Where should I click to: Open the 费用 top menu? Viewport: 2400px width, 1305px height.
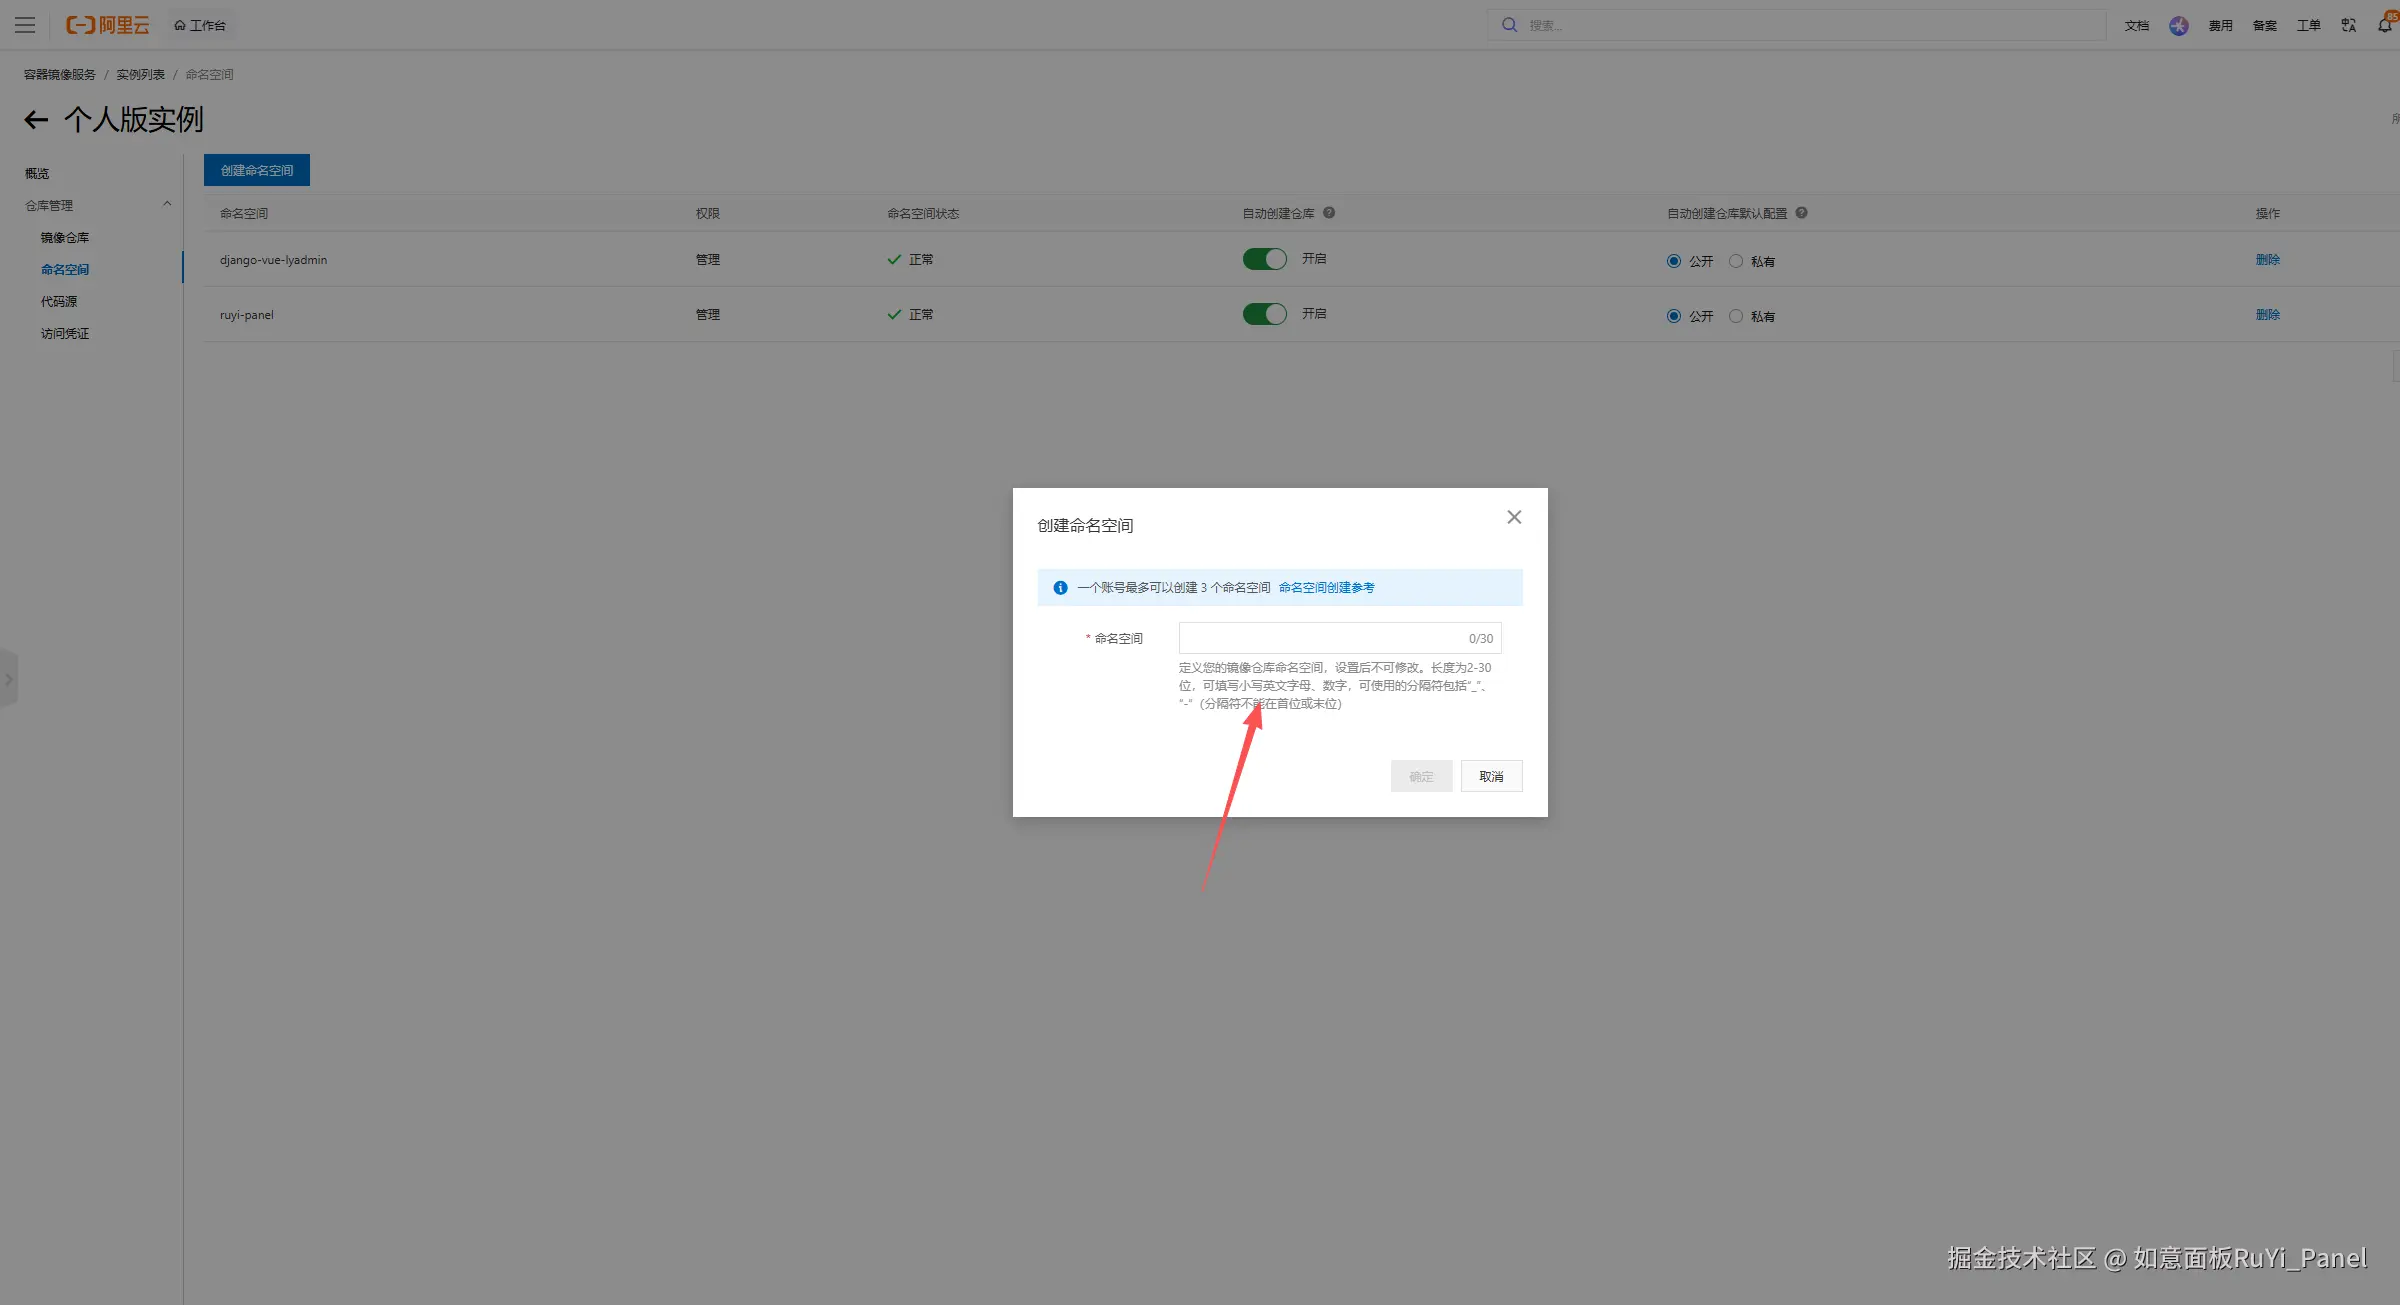[x=2221, y=26]
